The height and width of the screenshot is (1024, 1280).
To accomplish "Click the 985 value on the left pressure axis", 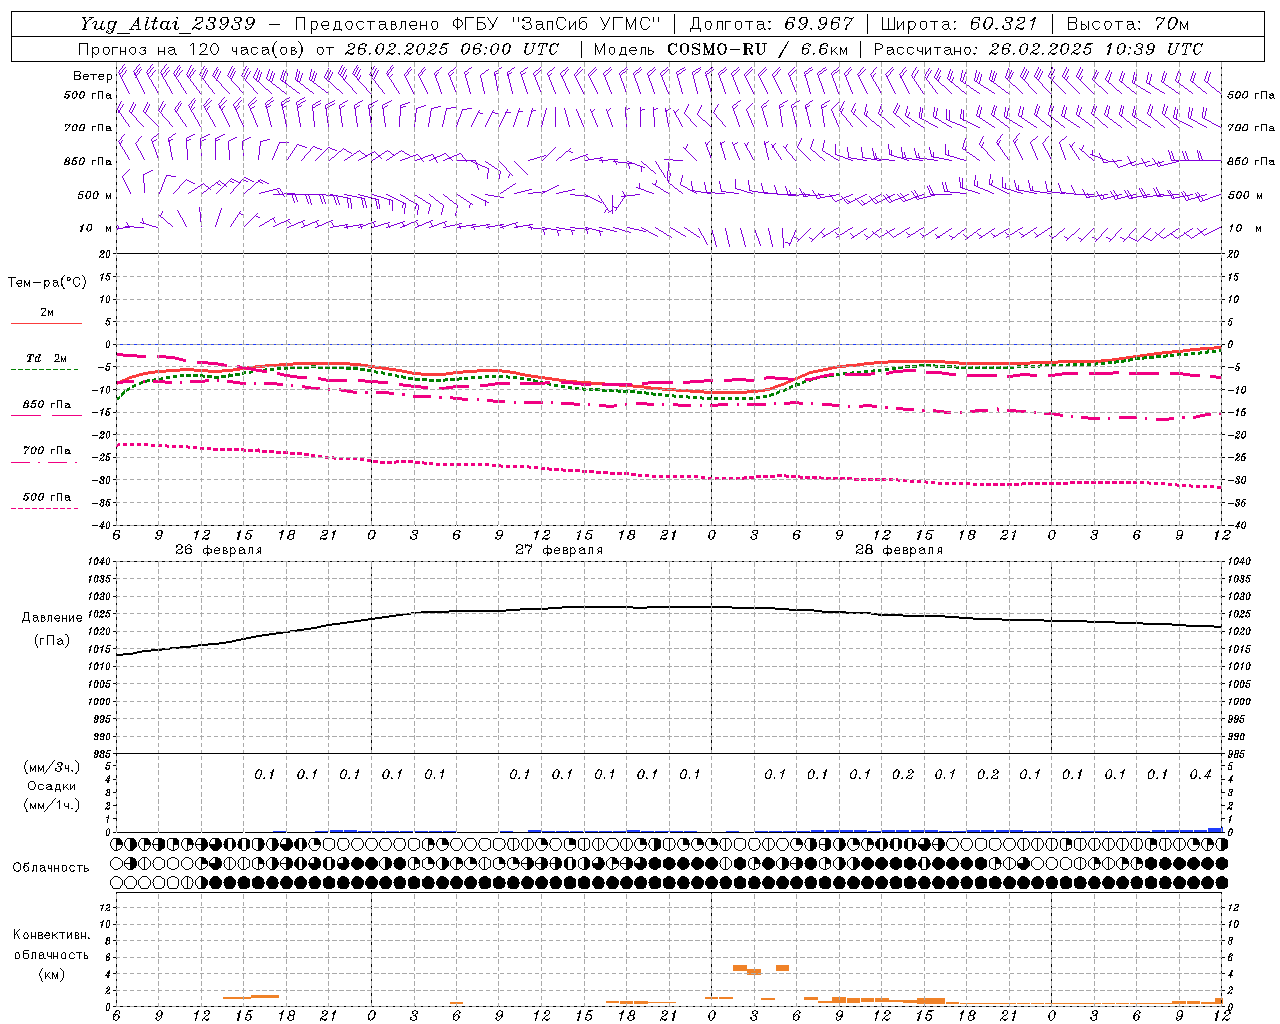I will click(101, 754).
